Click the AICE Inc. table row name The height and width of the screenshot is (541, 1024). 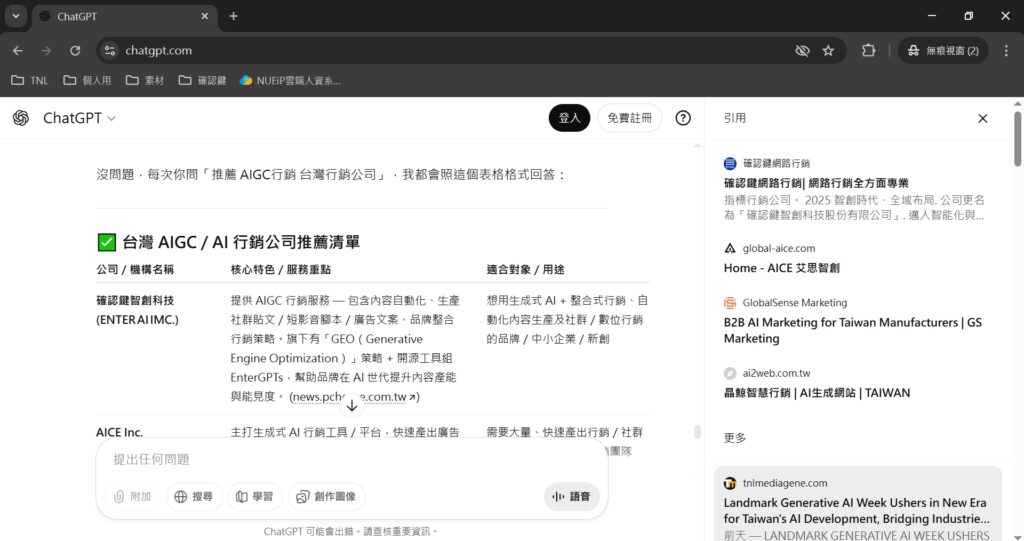(119, 432)
